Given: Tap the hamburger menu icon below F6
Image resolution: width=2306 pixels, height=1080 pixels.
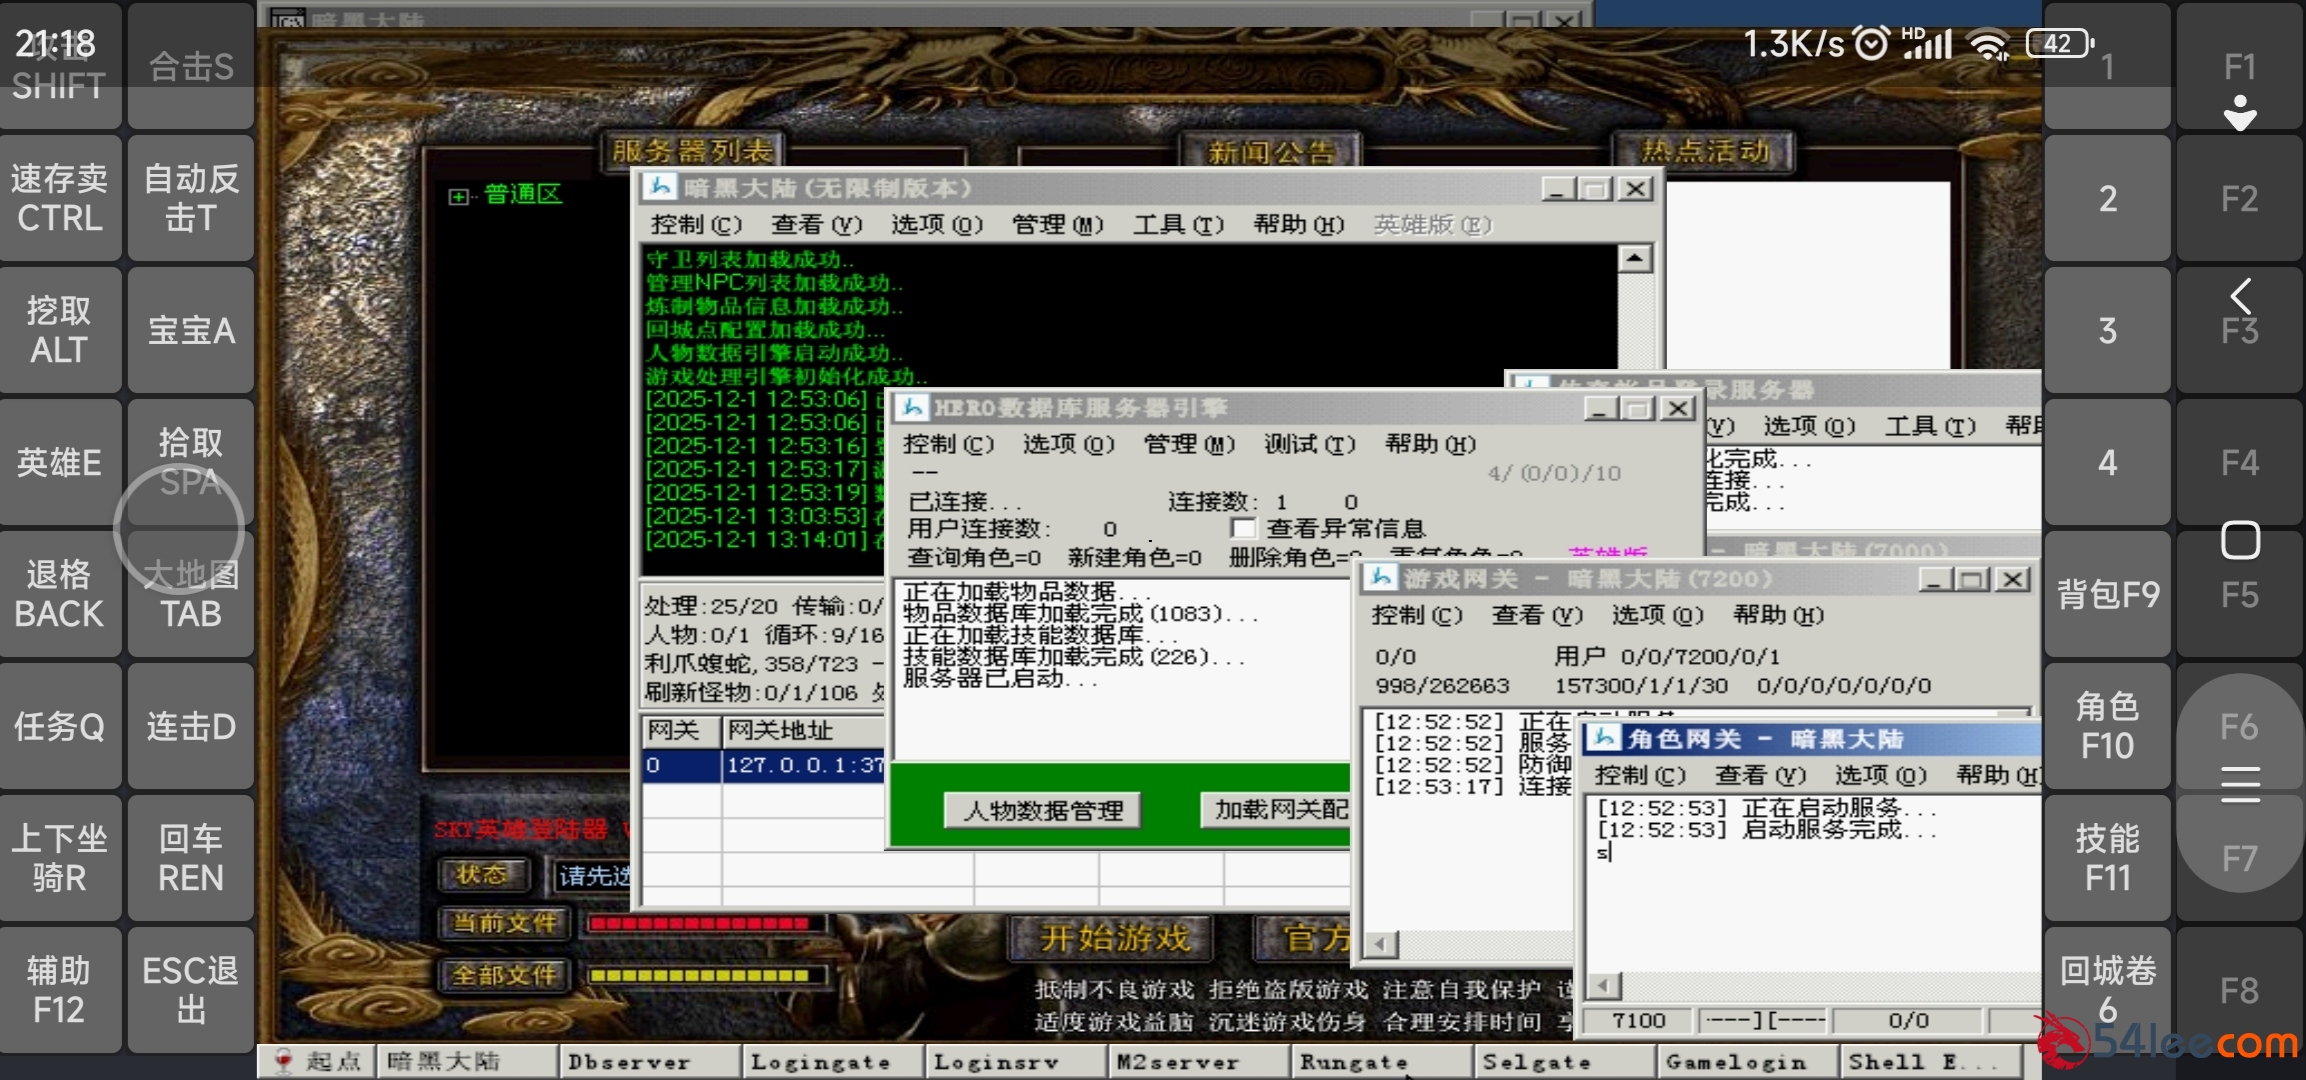Looking at the screenshot, I should click(2240, 784).
